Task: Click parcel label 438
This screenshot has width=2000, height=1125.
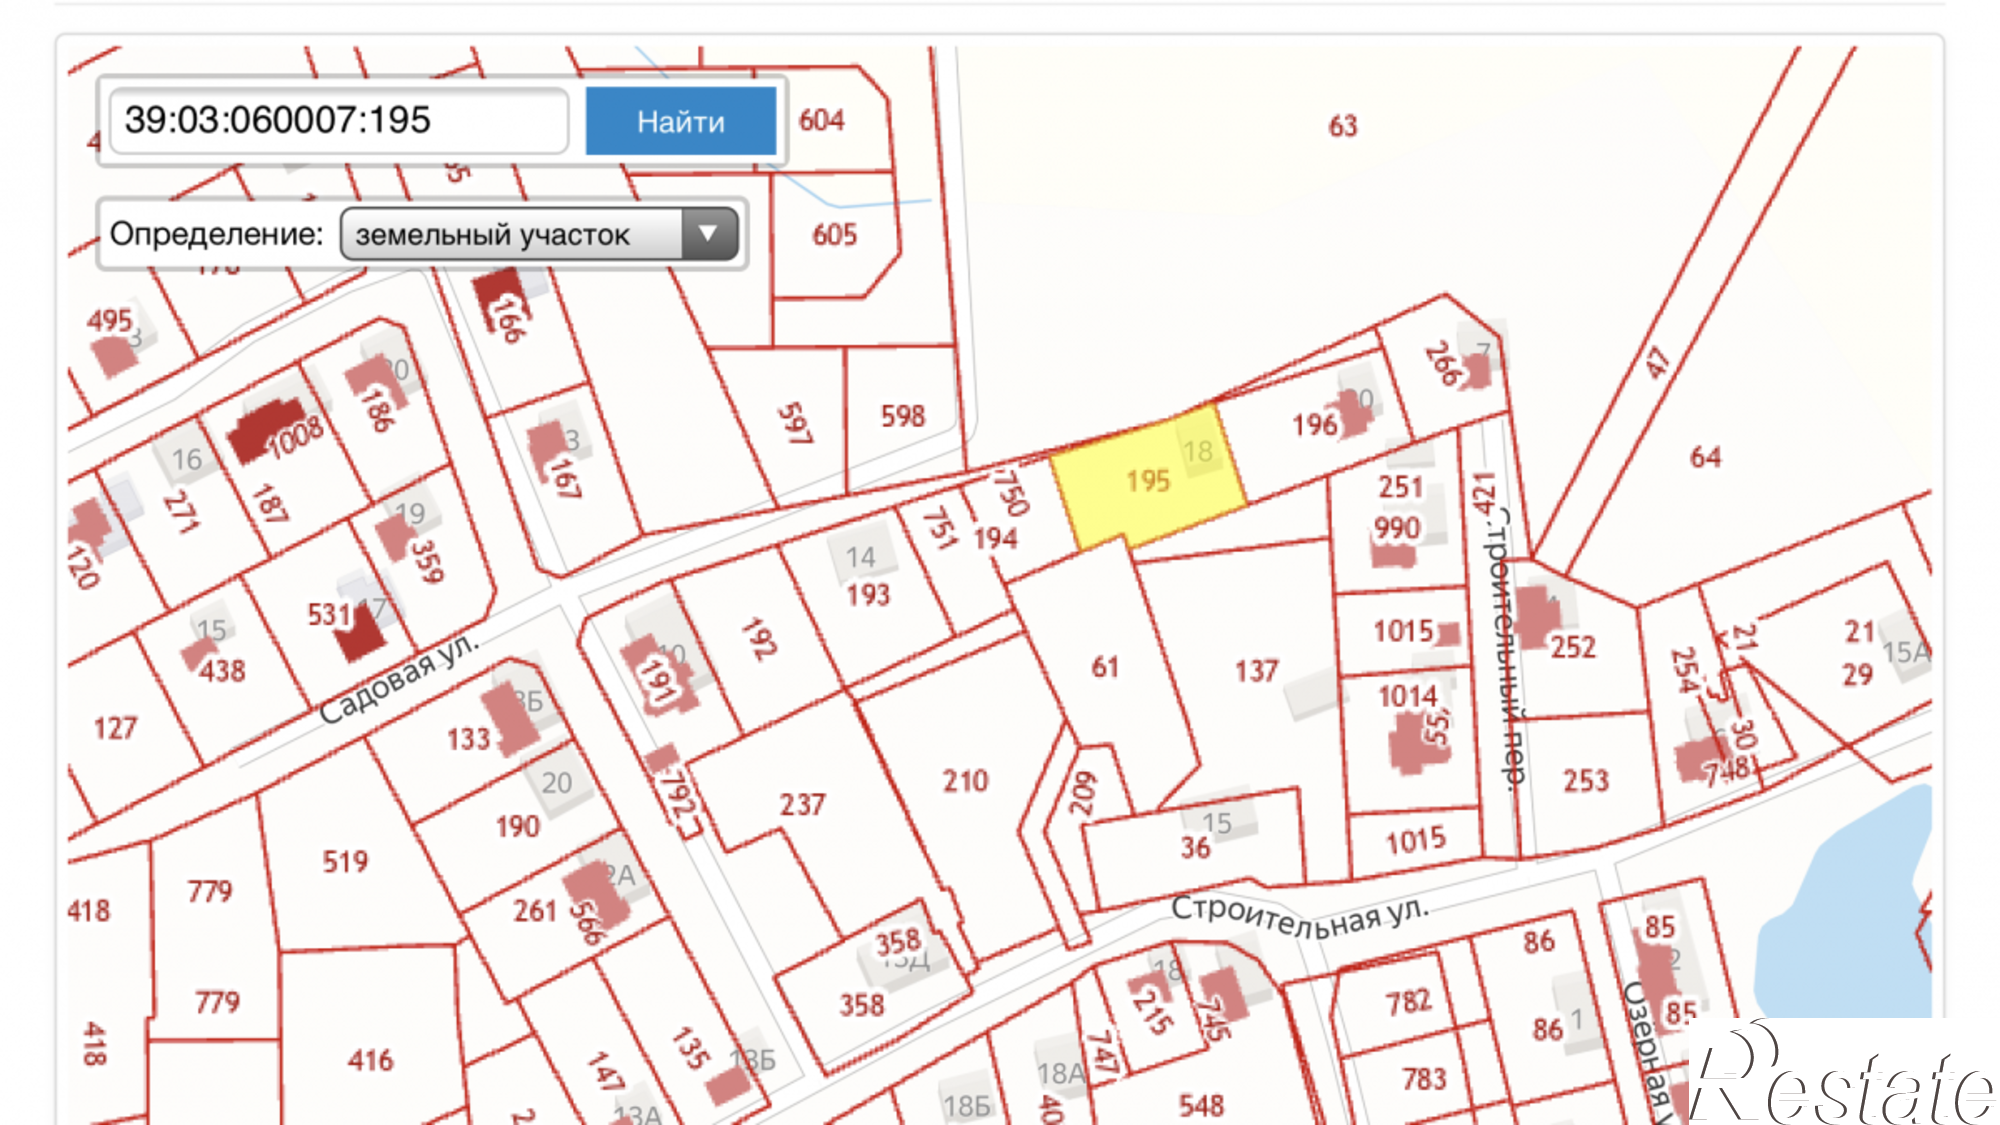Action: click(x=222, y=670)
